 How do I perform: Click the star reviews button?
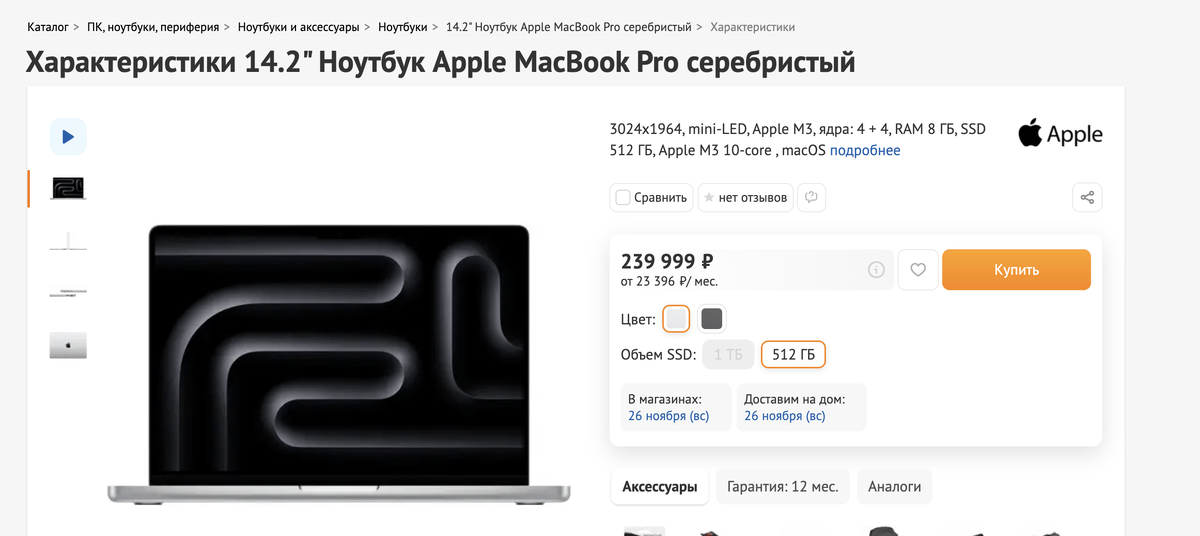(x=746, y=197)
